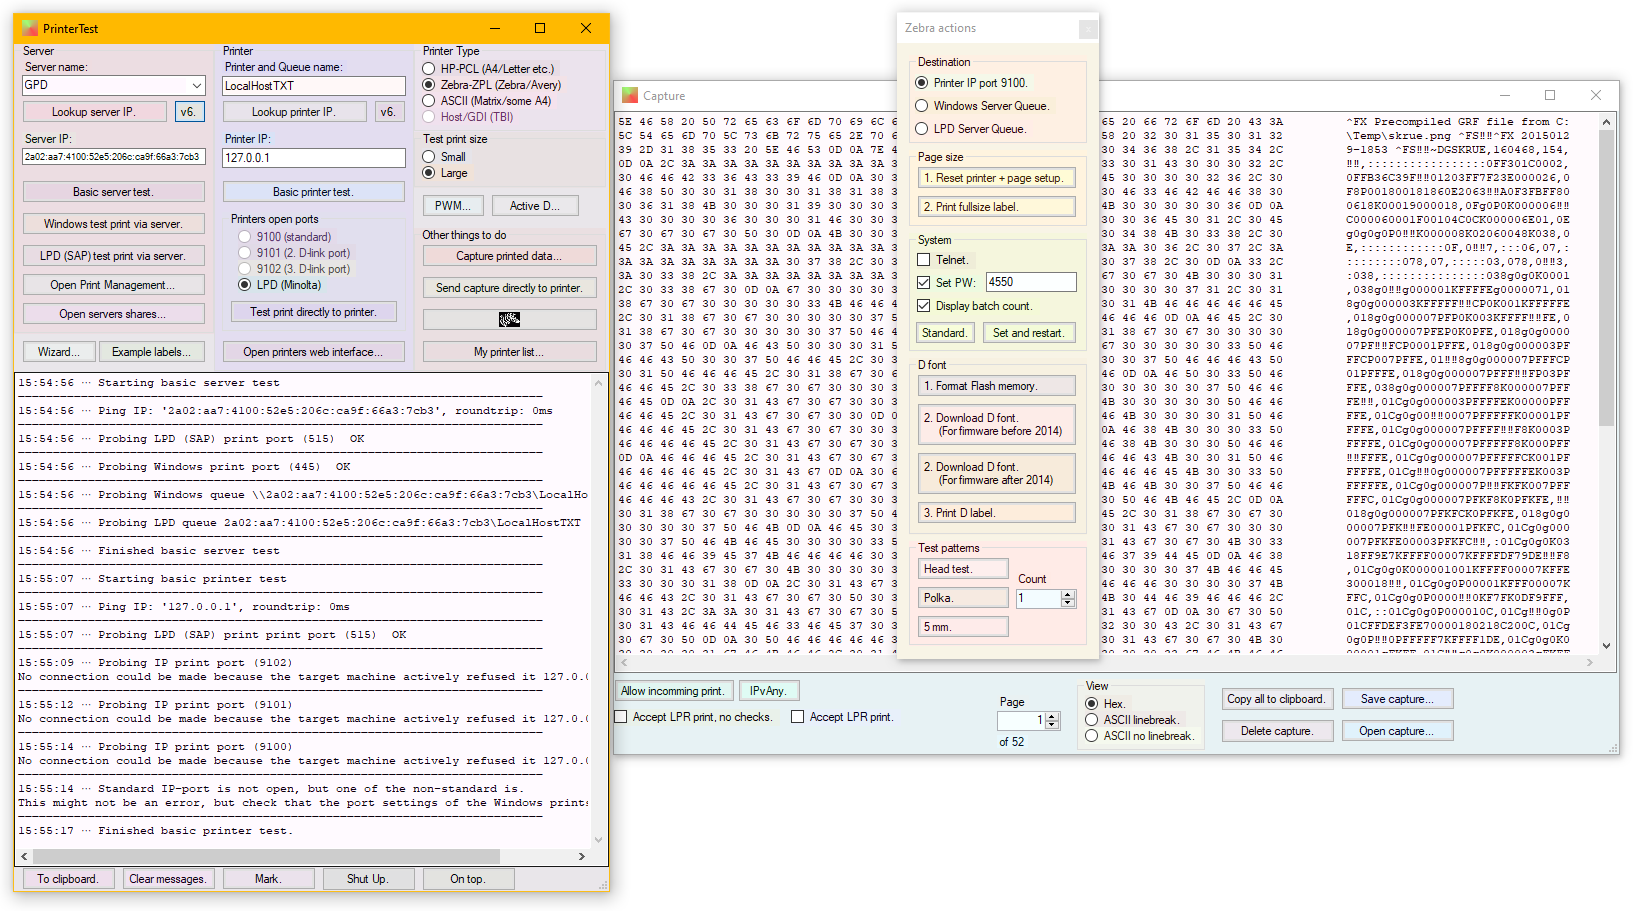Increase the Count spinner value

pyautogui.click(x=1068, y=594)
